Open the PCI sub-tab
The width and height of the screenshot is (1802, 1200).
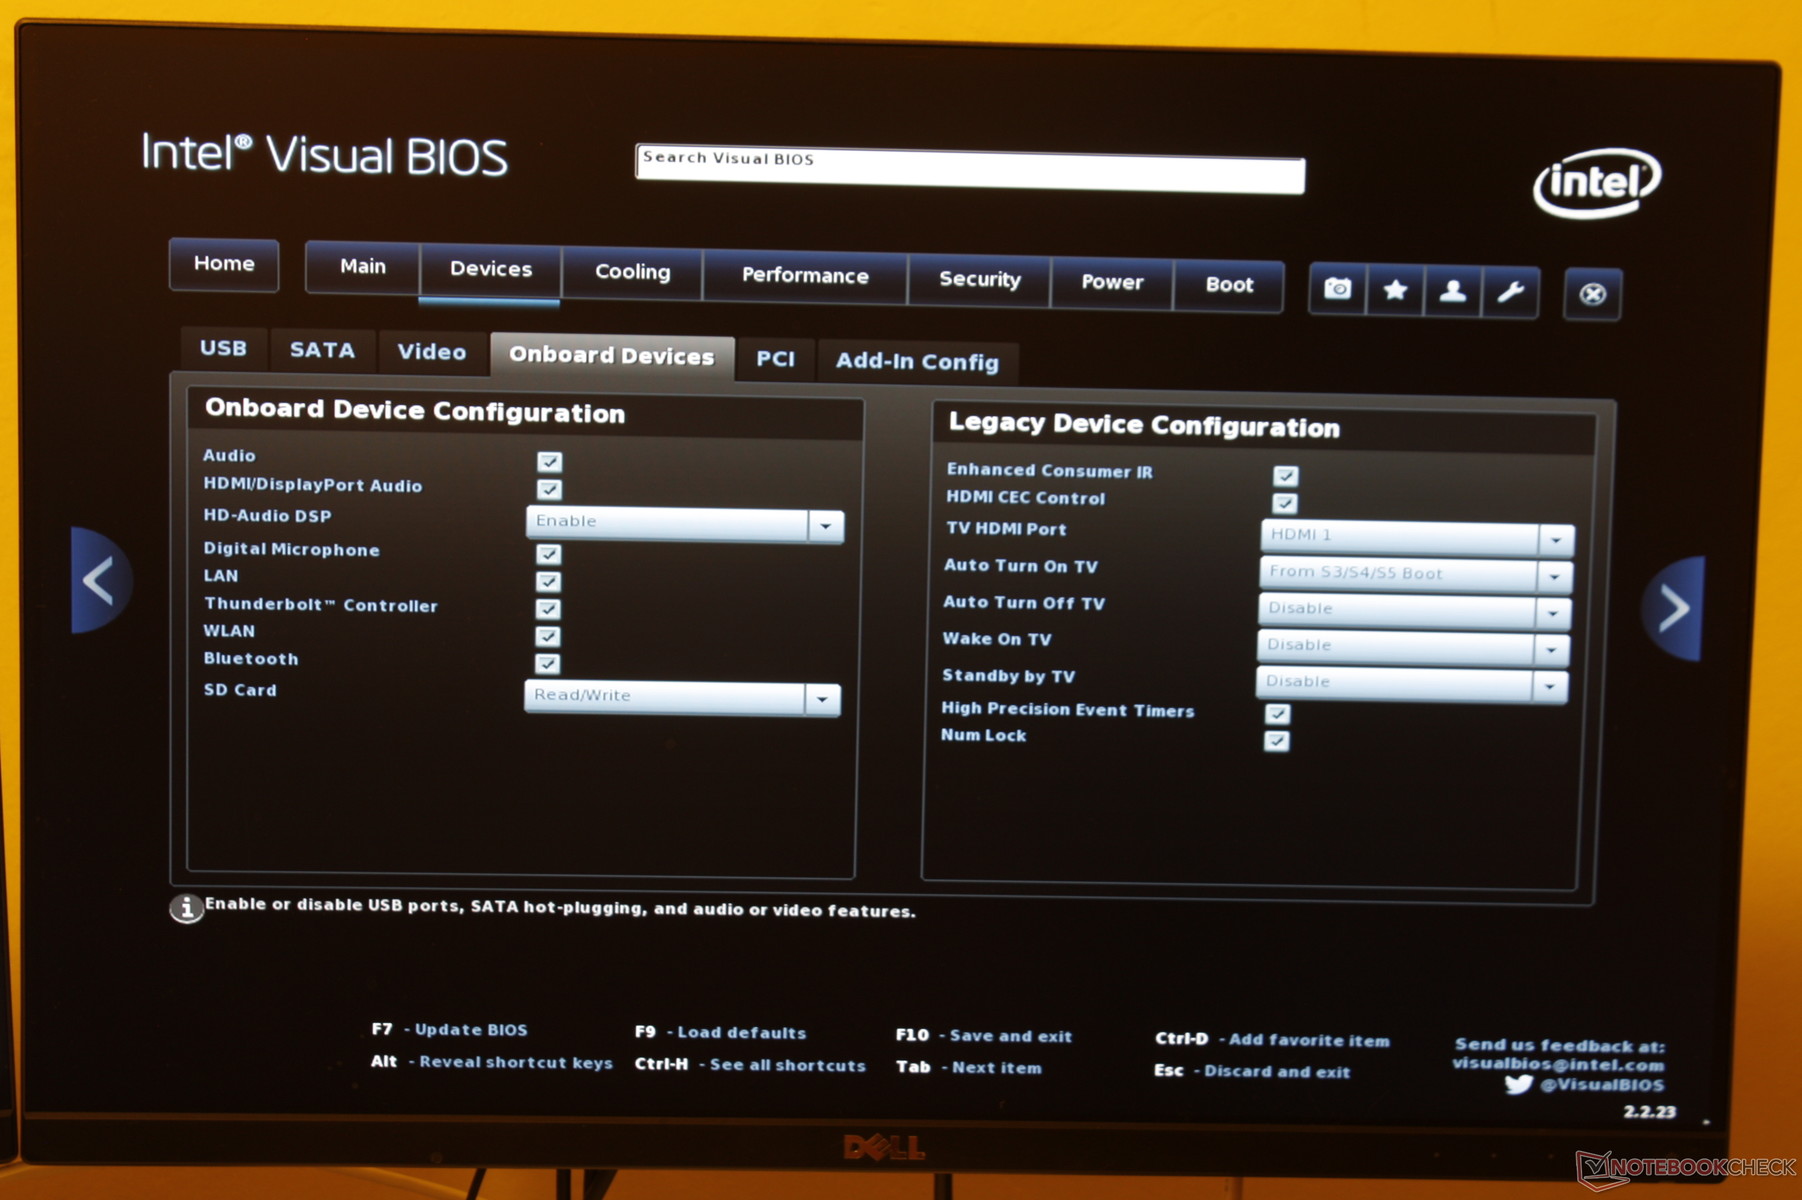click(x=775, y=360)
